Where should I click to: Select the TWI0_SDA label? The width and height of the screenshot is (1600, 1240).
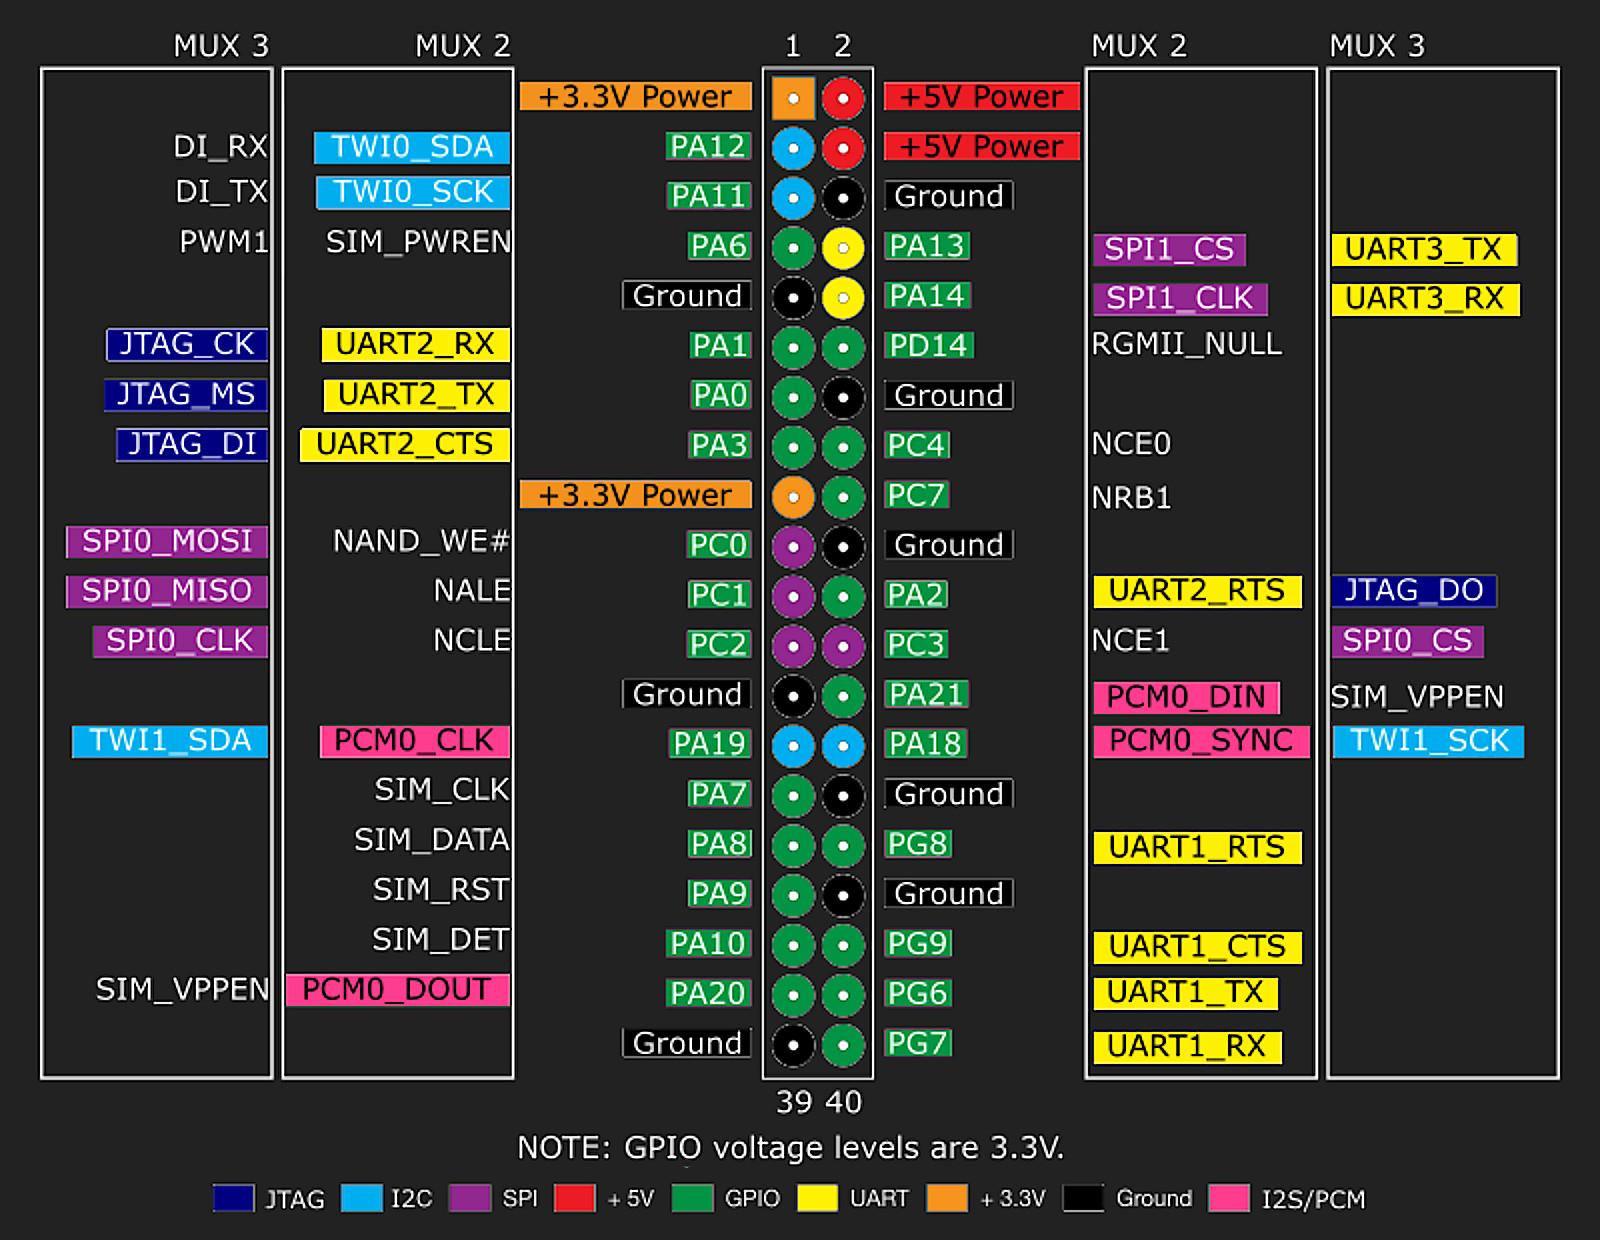[x=412, y=147]
